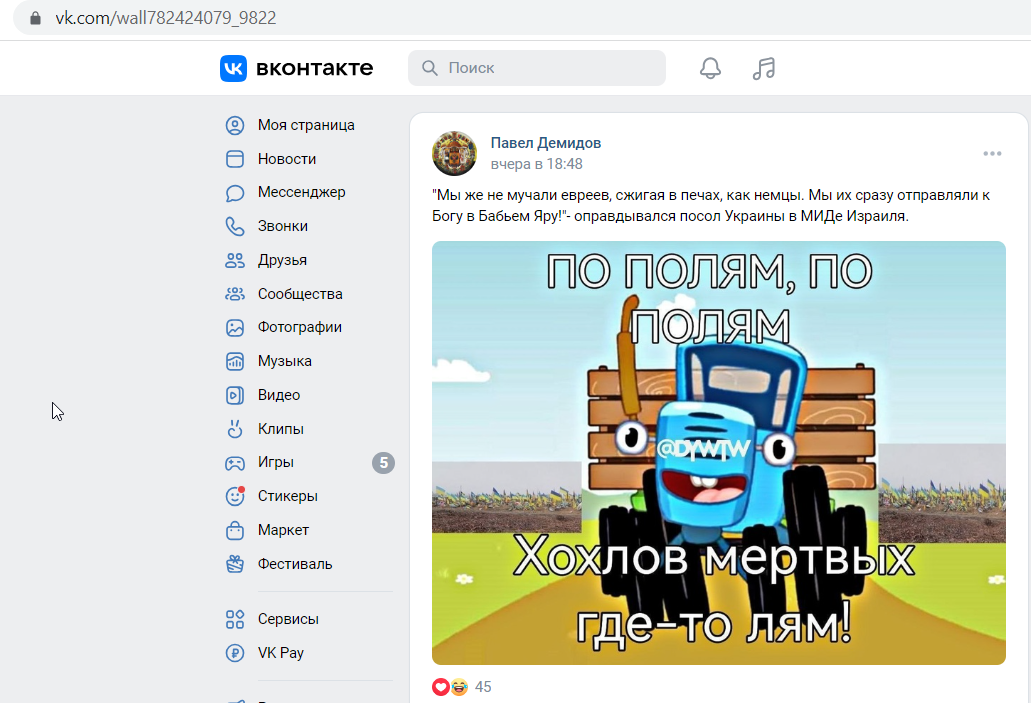
Task: Open Мессенджер from sidebar
Action: pos(301,192)
